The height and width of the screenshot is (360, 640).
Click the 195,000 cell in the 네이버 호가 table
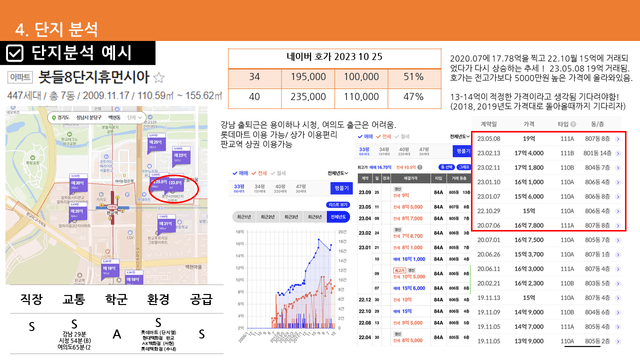(308, 77)
